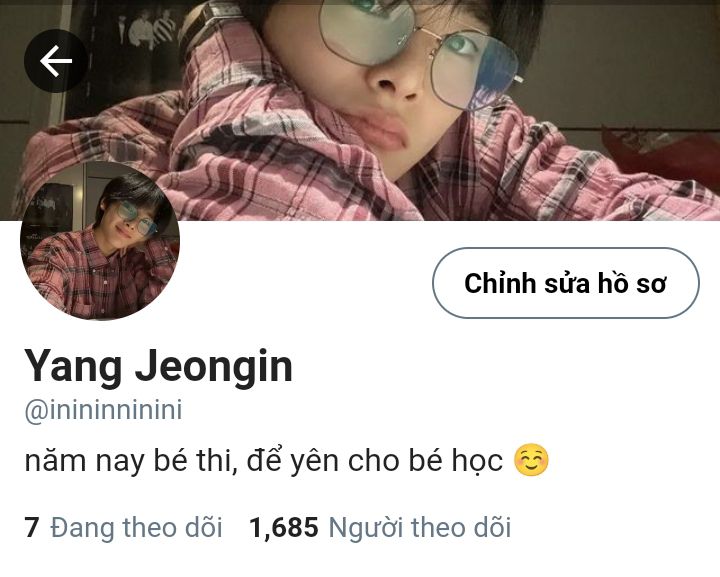View the header banner photo

point(360,110)
